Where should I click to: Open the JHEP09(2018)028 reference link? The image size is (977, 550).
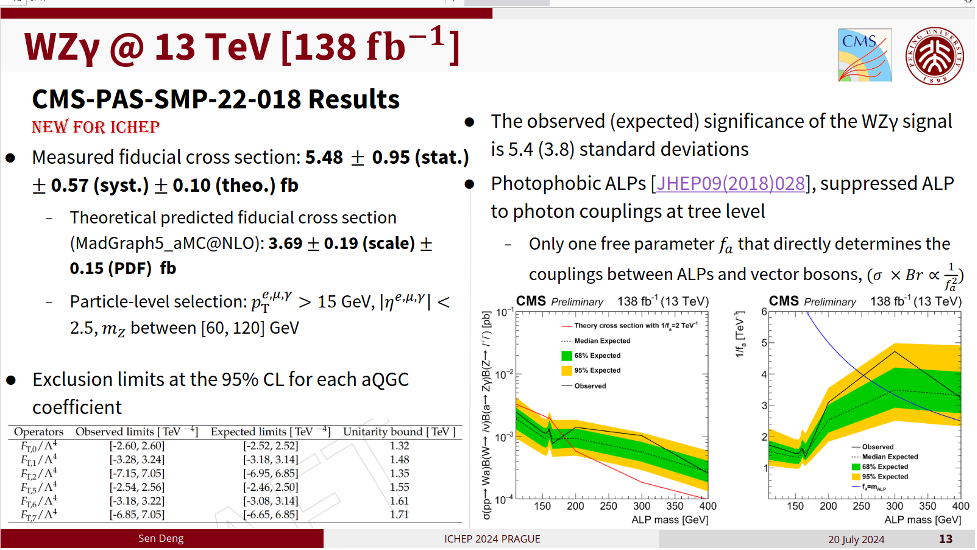coord(733,184)
